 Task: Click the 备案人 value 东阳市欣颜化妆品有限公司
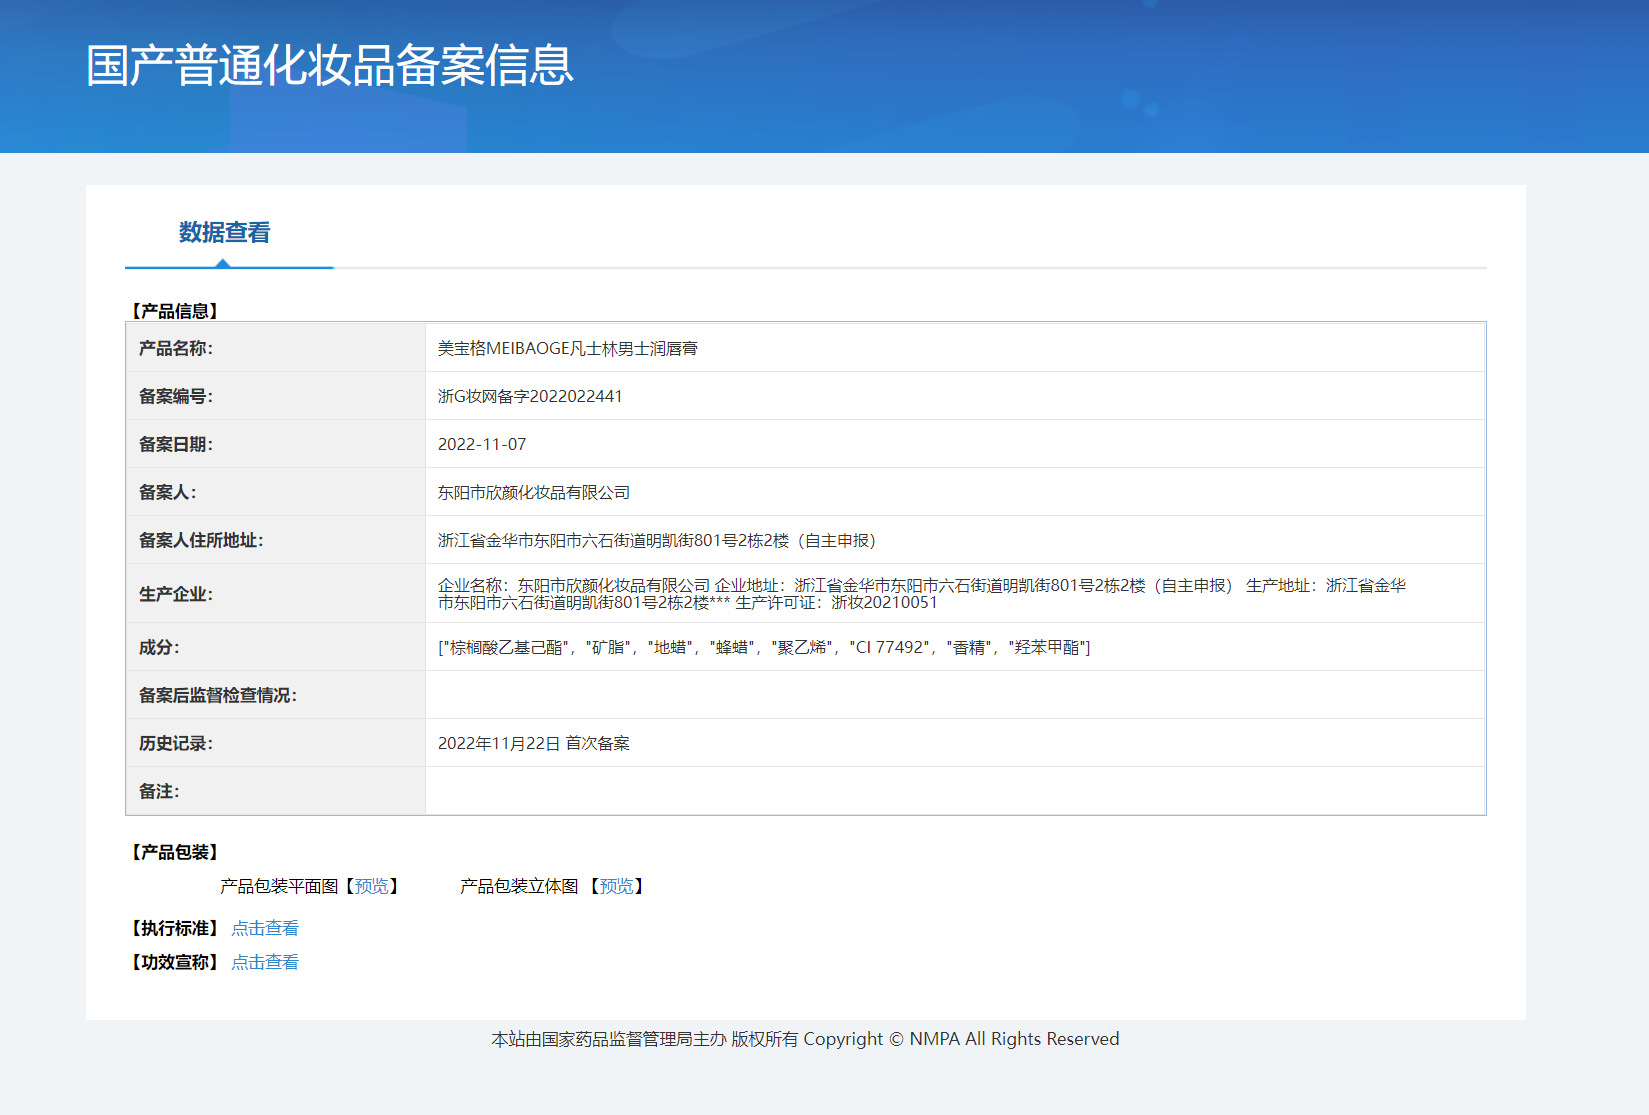[534, 492]
